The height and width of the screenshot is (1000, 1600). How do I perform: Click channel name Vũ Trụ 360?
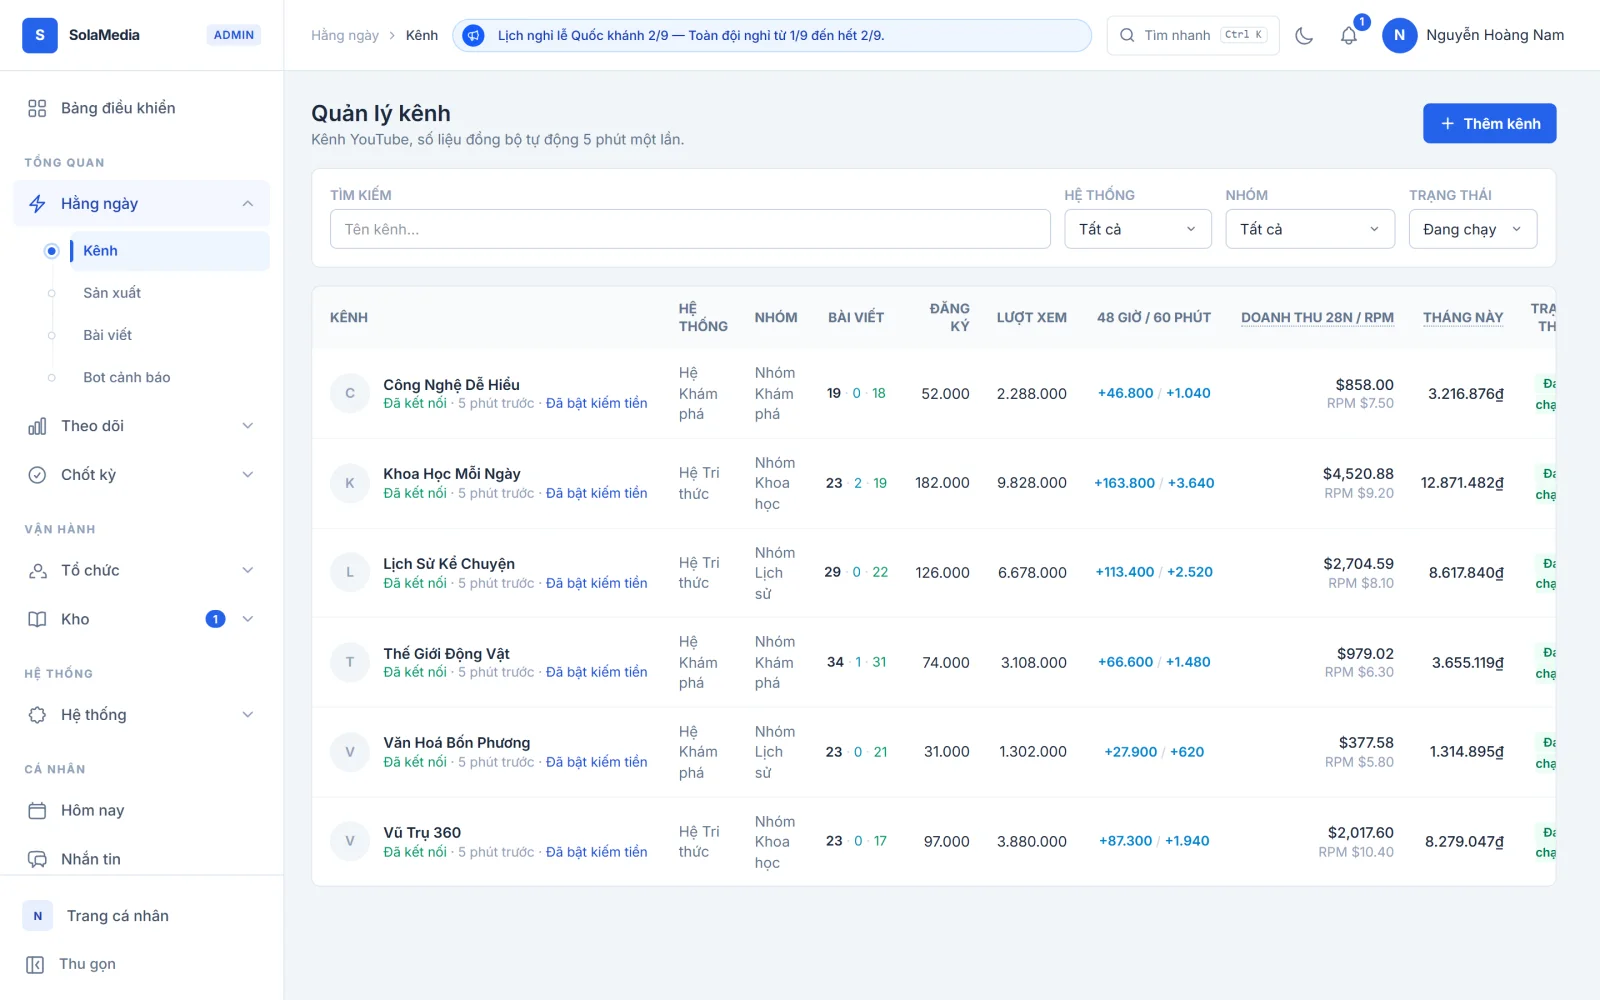pos(422,833)
